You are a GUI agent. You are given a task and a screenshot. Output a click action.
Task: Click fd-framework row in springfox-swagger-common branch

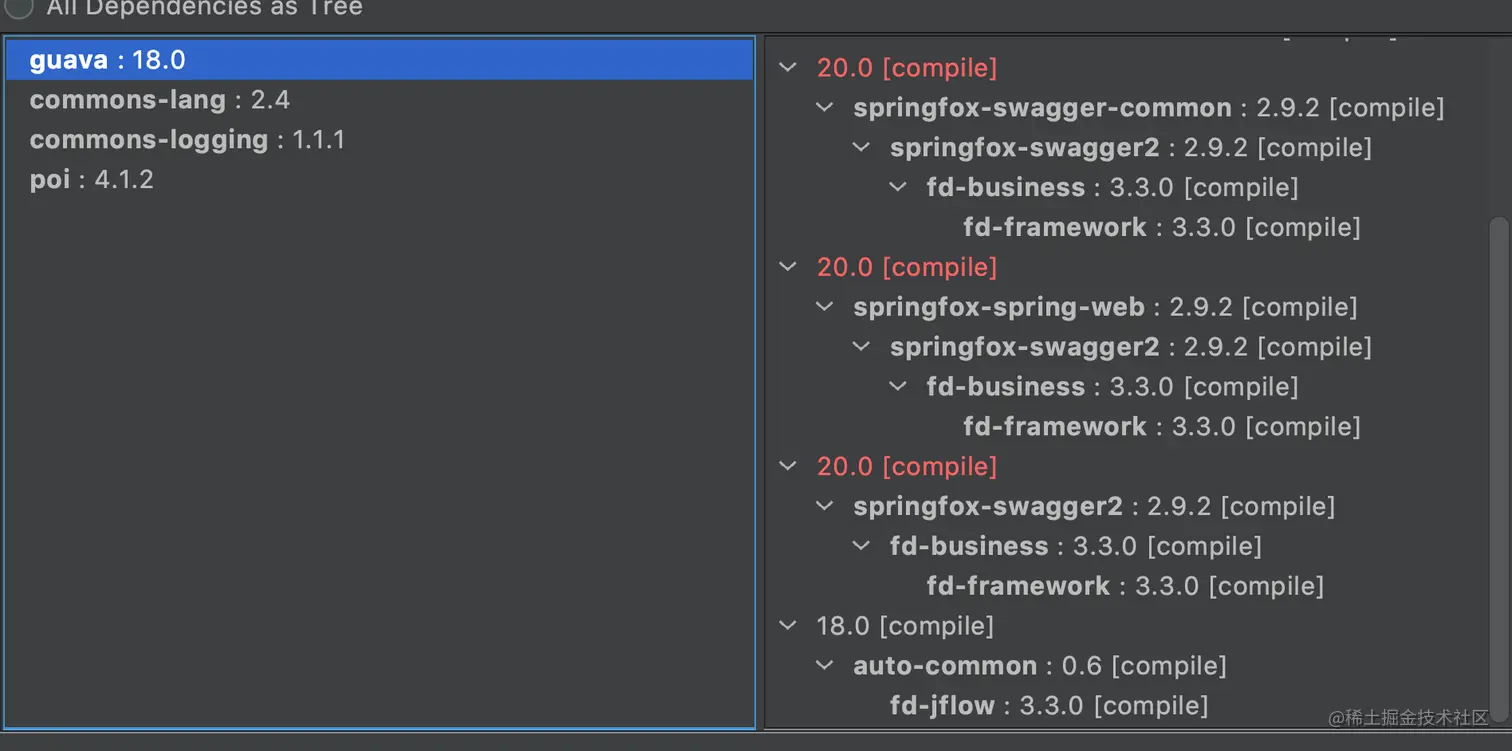click(1162, 227)
